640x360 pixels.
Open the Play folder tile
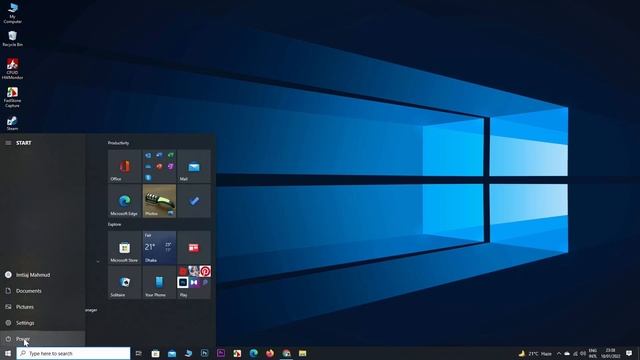pos(194,282)
